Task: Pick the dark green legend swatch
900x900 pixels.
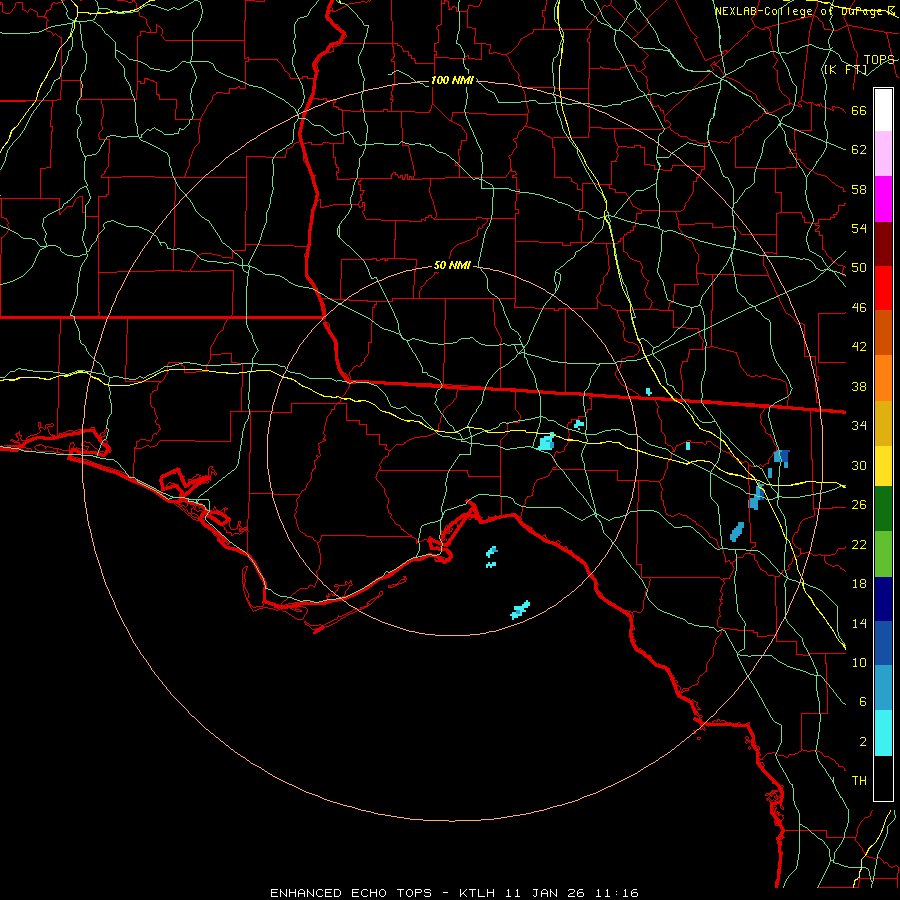Action: coord(883,509)
